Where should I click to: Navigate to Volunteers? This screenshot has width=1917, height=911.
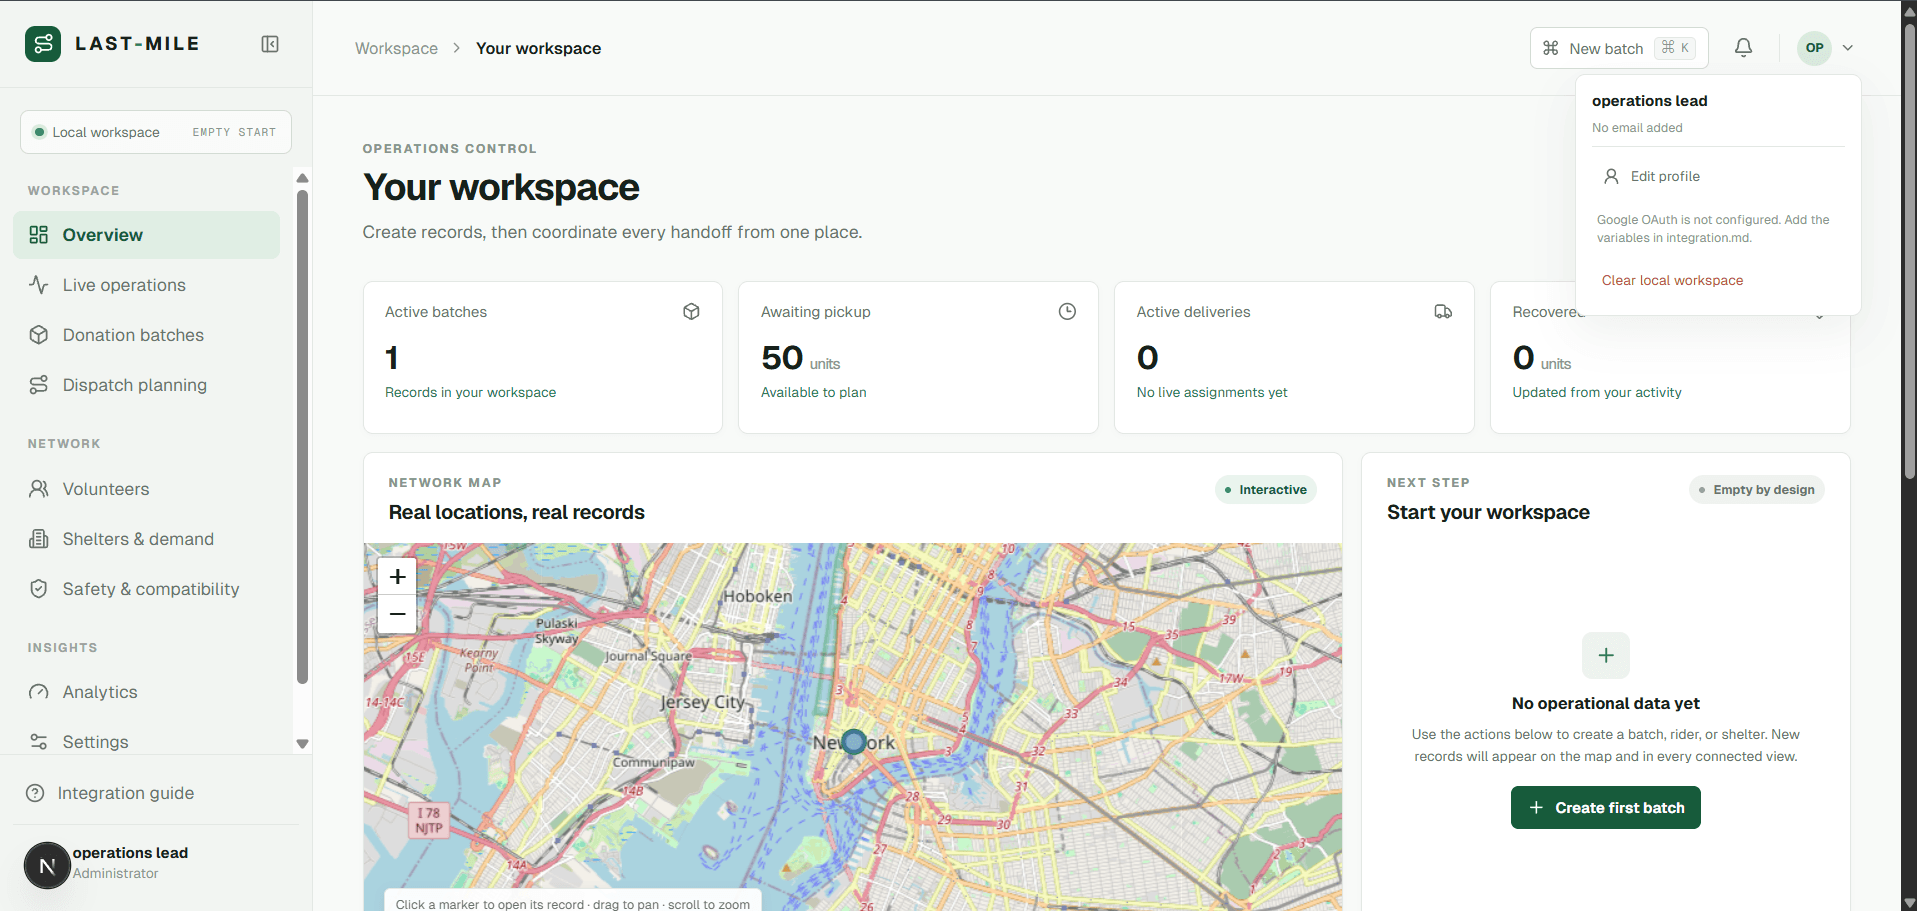(x=147, y=489)
